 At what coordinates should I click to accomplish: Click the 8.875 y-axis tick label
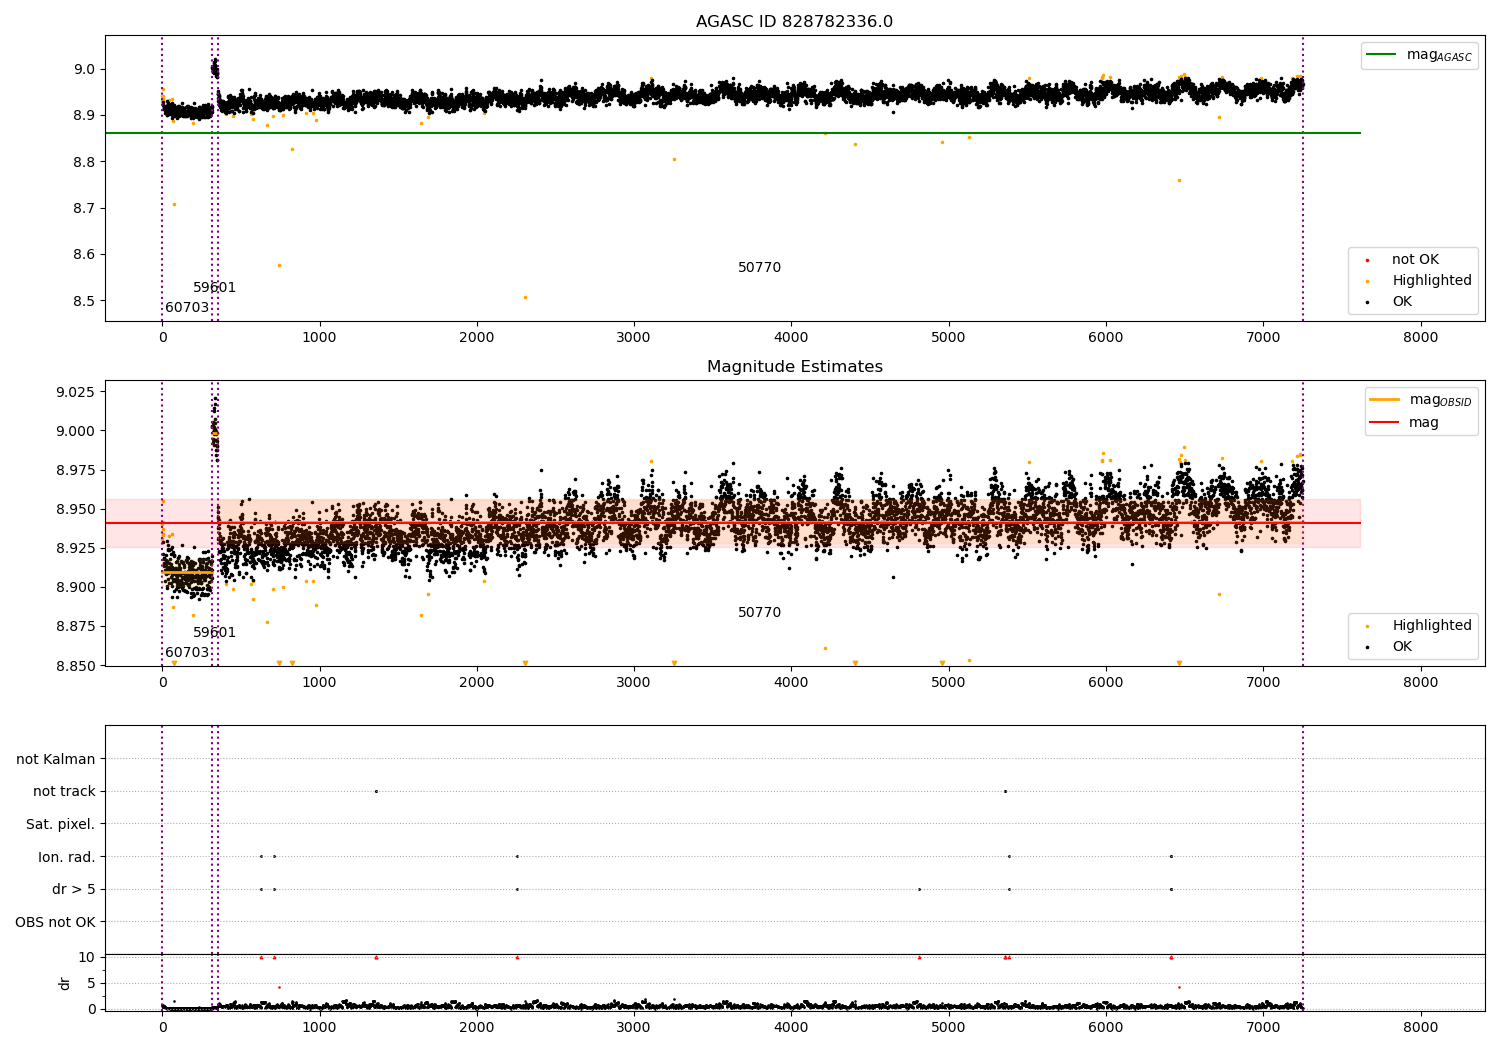76,627
